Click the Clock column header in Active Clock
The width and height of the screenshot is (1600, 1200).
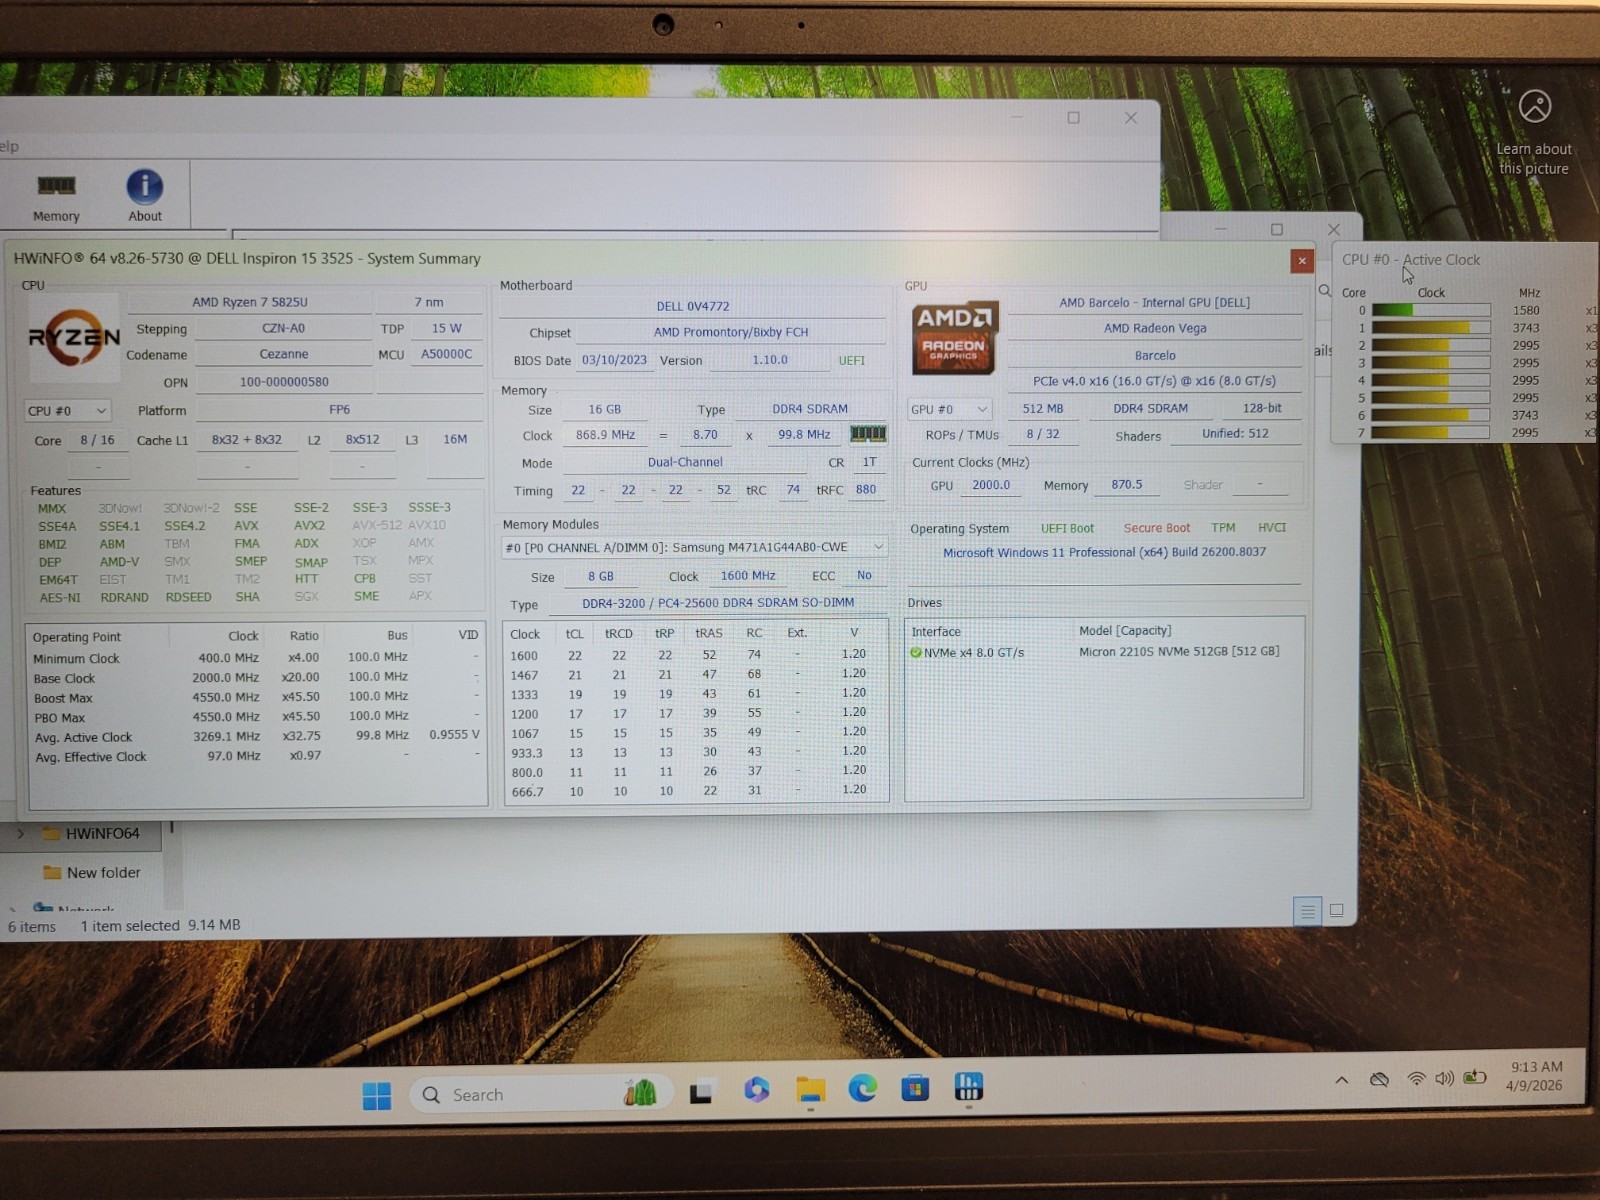click(x=1431, y=293)
